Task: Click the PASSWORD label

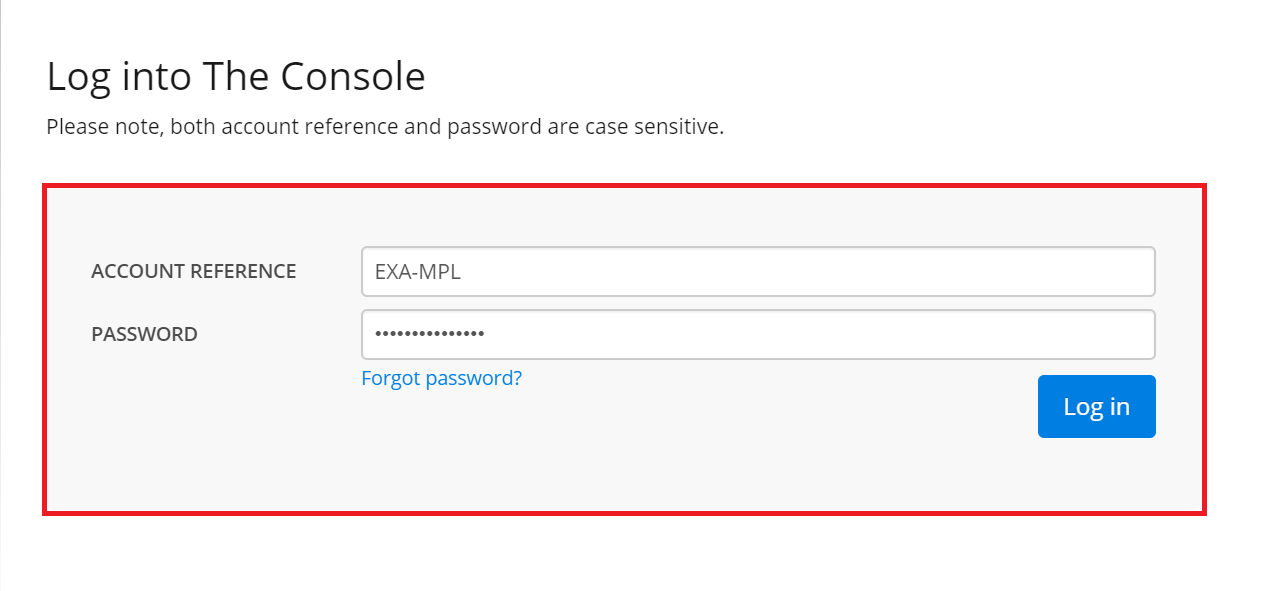Action: click(x=144, y=334)
